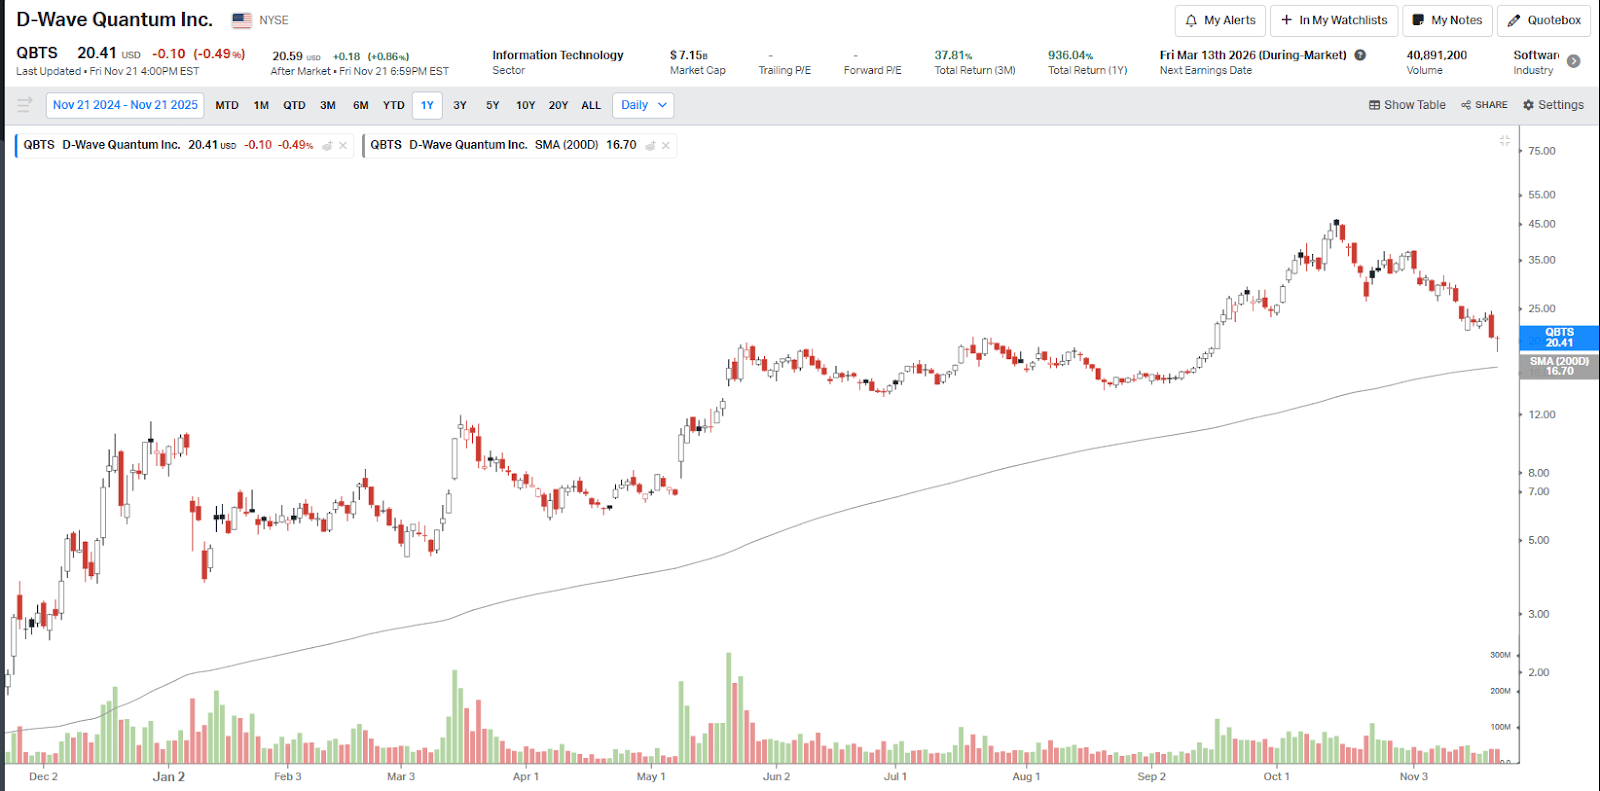Open the My Notes button
The image size is (1600, 791).
point(1447,20)
